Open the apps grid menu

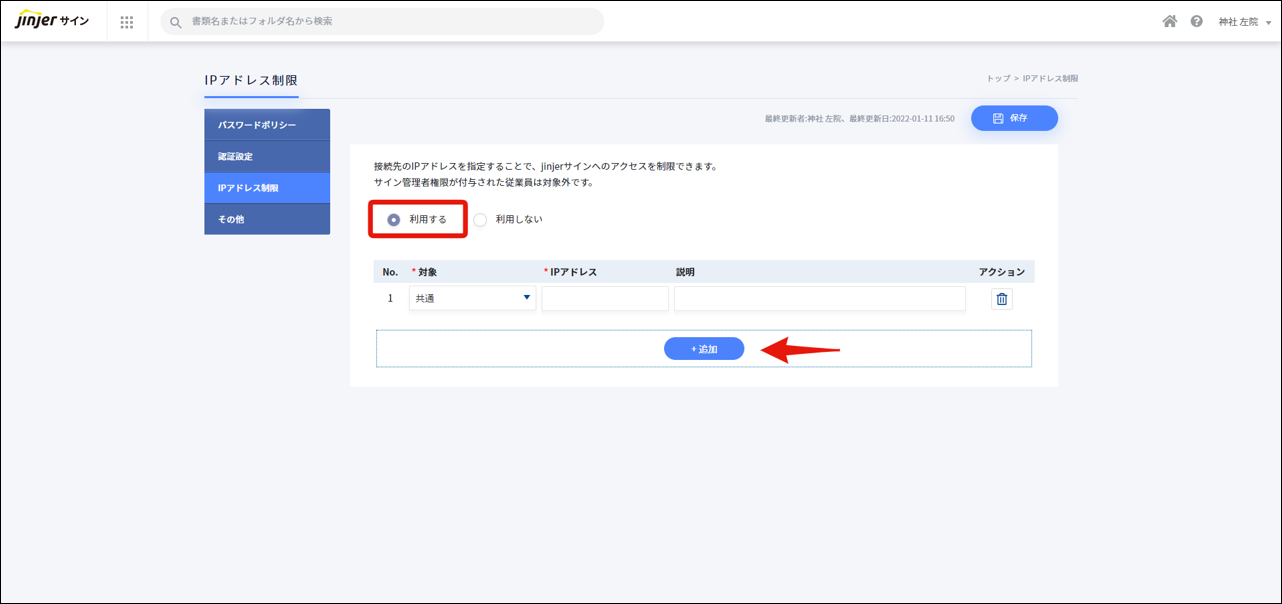pos(127,22)
